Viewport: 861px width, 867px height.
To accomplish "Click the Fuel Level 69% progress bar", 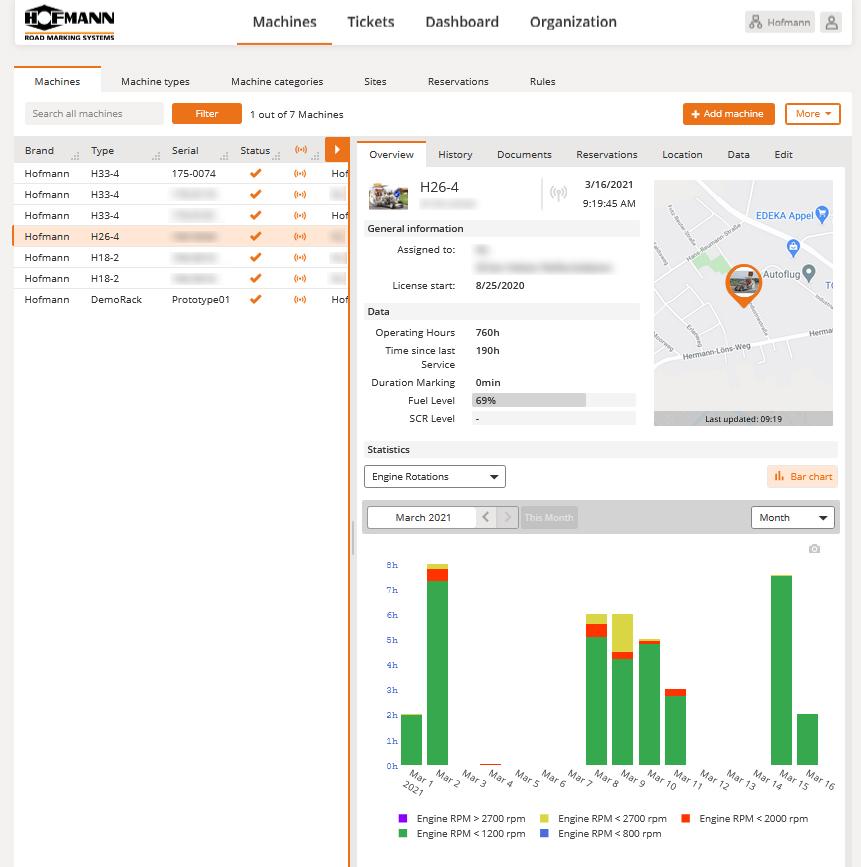I will [x=554, y=400].
